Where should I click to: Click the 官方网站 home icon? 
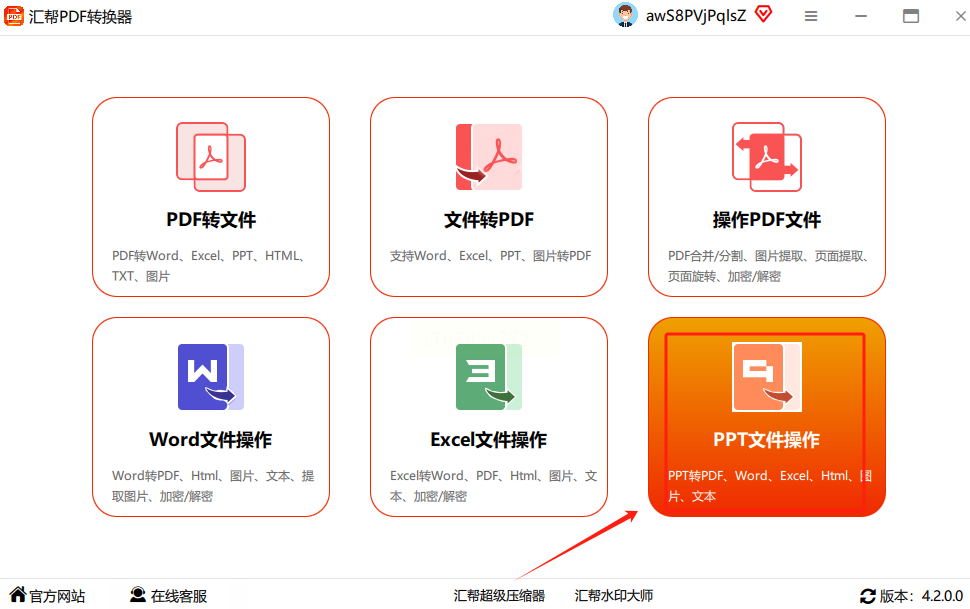coord(18,595)
